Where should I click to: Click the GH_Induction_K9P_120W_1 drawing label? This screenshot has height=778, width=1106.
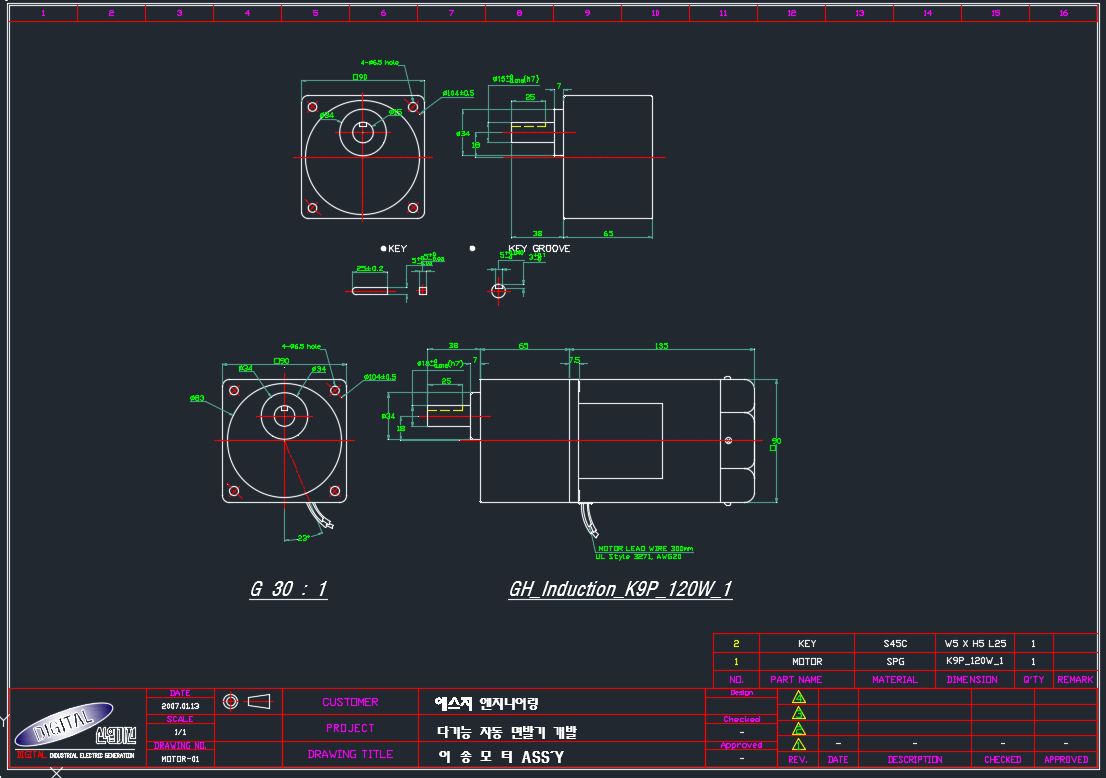(621, 589)
